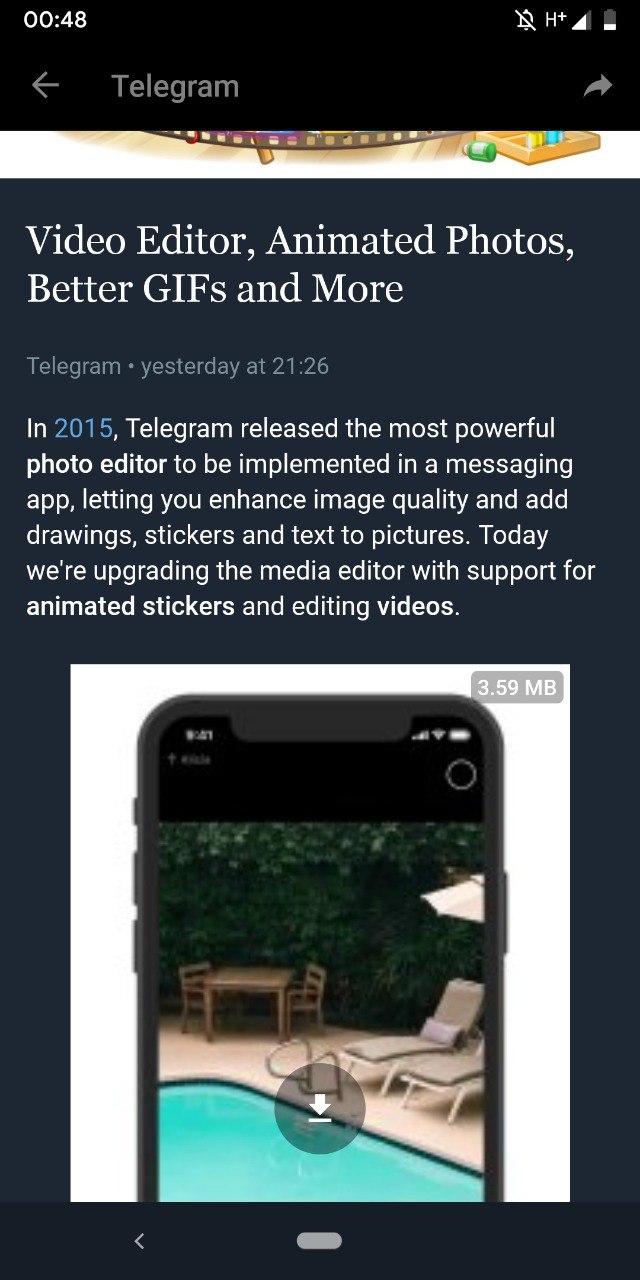This screenshot has width=640, height=1280.
Task: Go back using the top-left arrow
Action: (x=46, y=86)
